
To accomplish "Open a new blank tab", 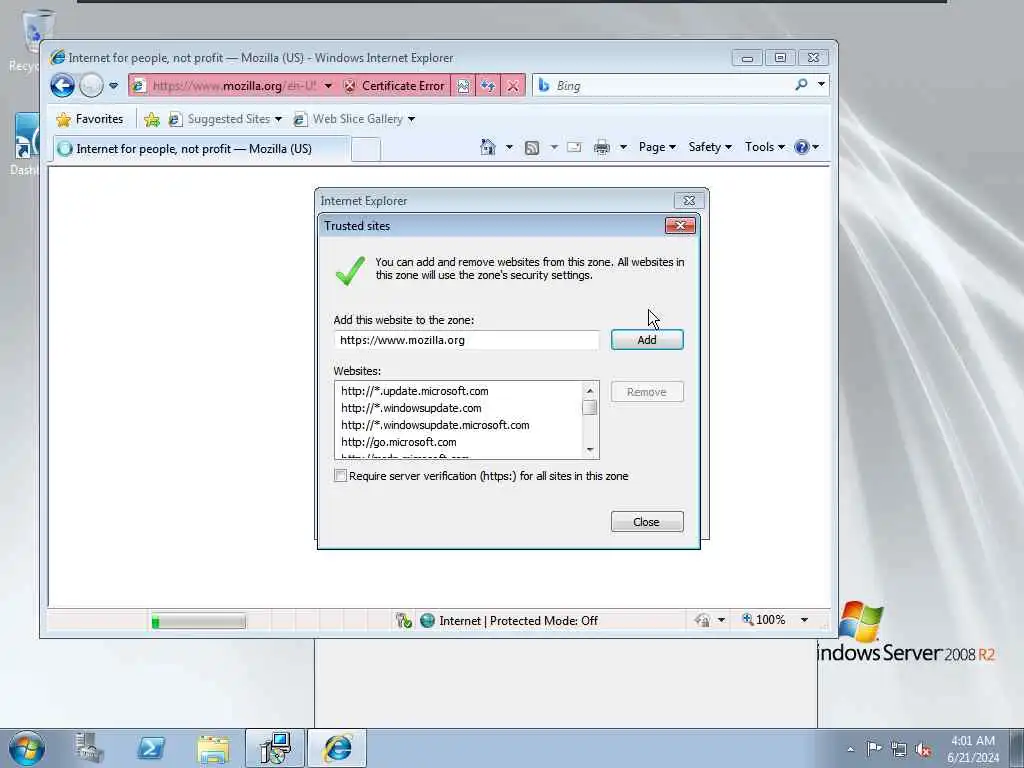I will (x=366, y=150).
